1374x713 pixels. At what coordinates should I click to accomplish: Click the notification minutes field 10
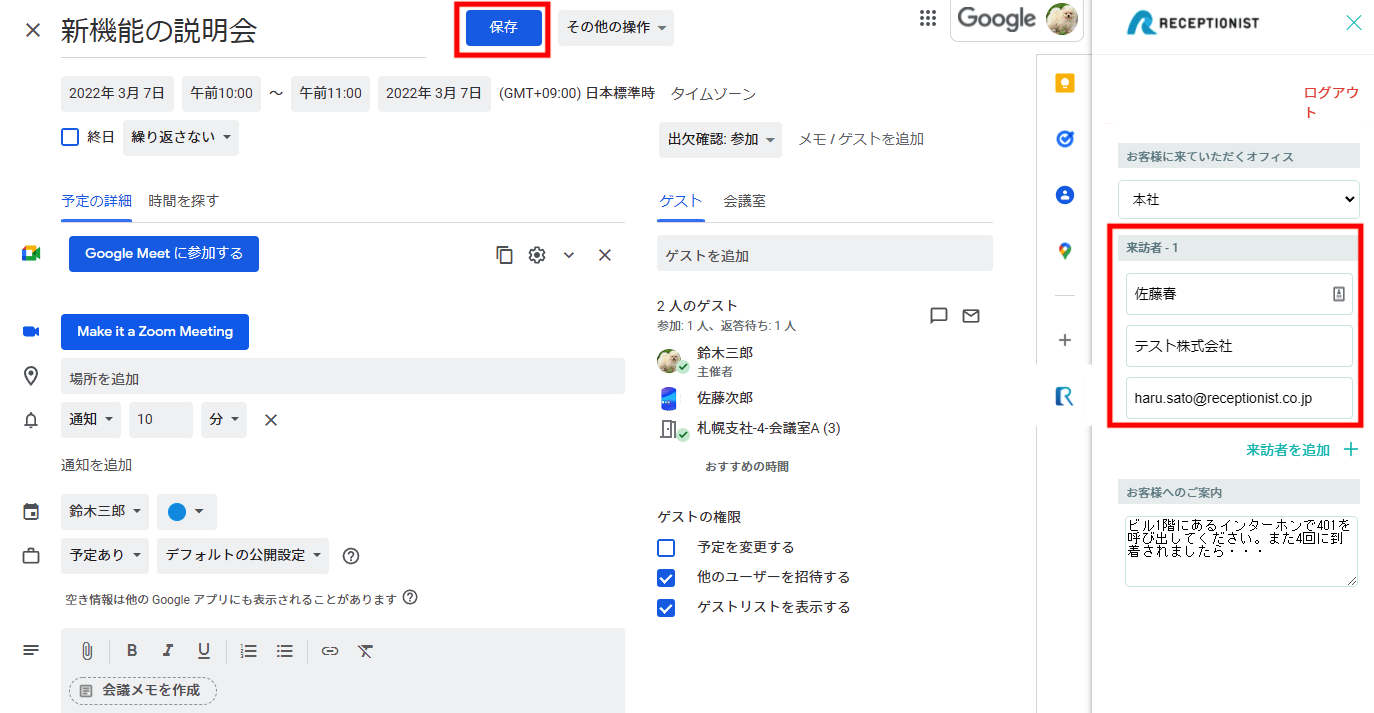click(x=161, y=420)
